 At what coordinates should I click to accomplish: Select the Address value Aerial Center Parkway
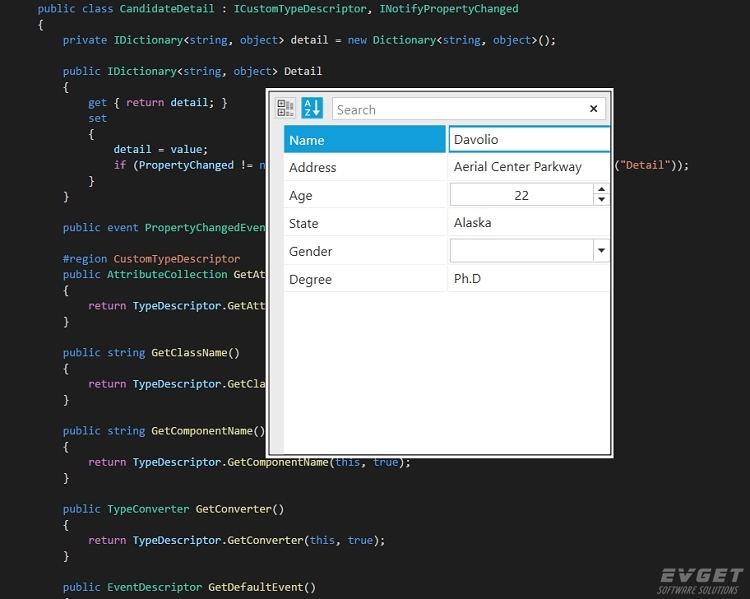click(x=517, y=167)
